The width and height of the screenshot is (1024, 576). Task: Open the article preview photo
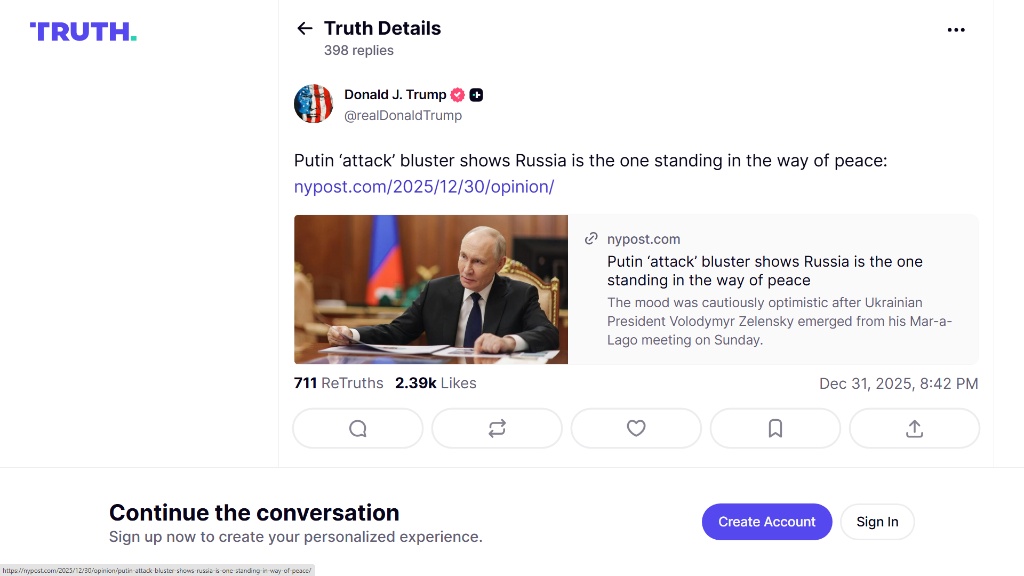(431, 289)
